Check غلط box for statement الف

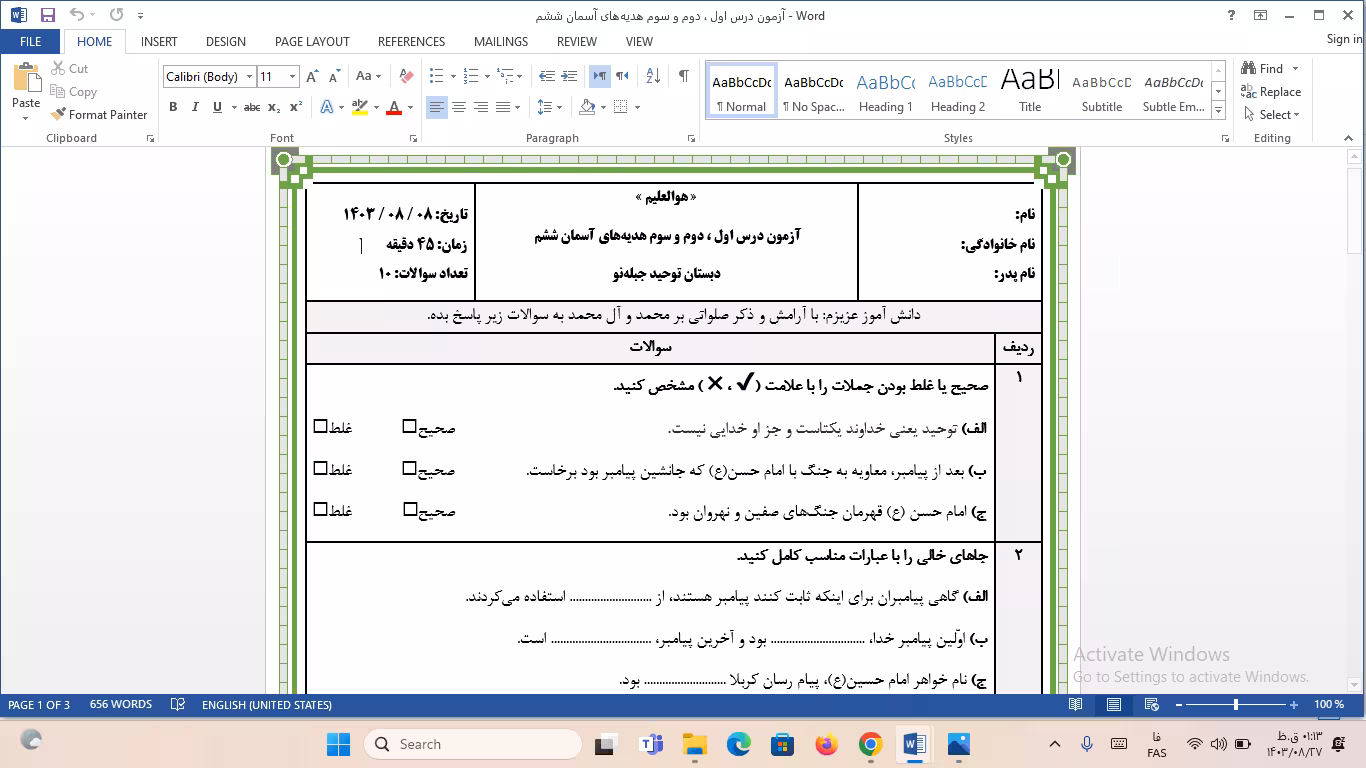320,427
